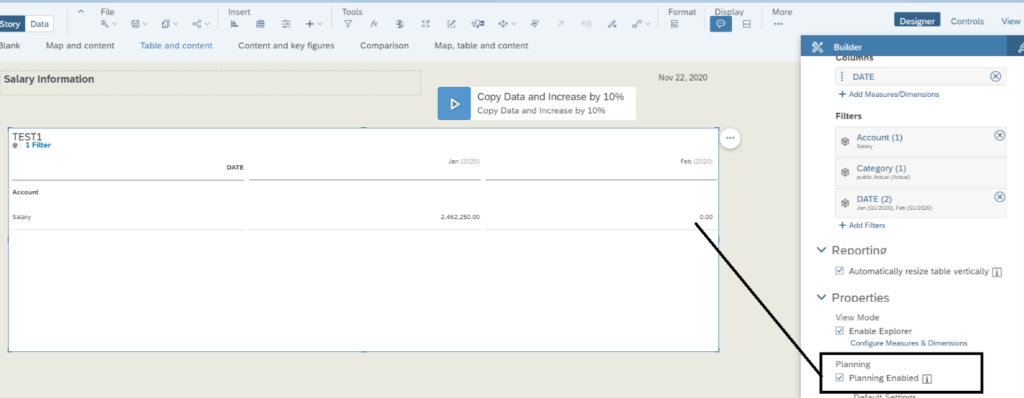Select the View tab
1024x398 pixels.
(x=1011, y=21)
